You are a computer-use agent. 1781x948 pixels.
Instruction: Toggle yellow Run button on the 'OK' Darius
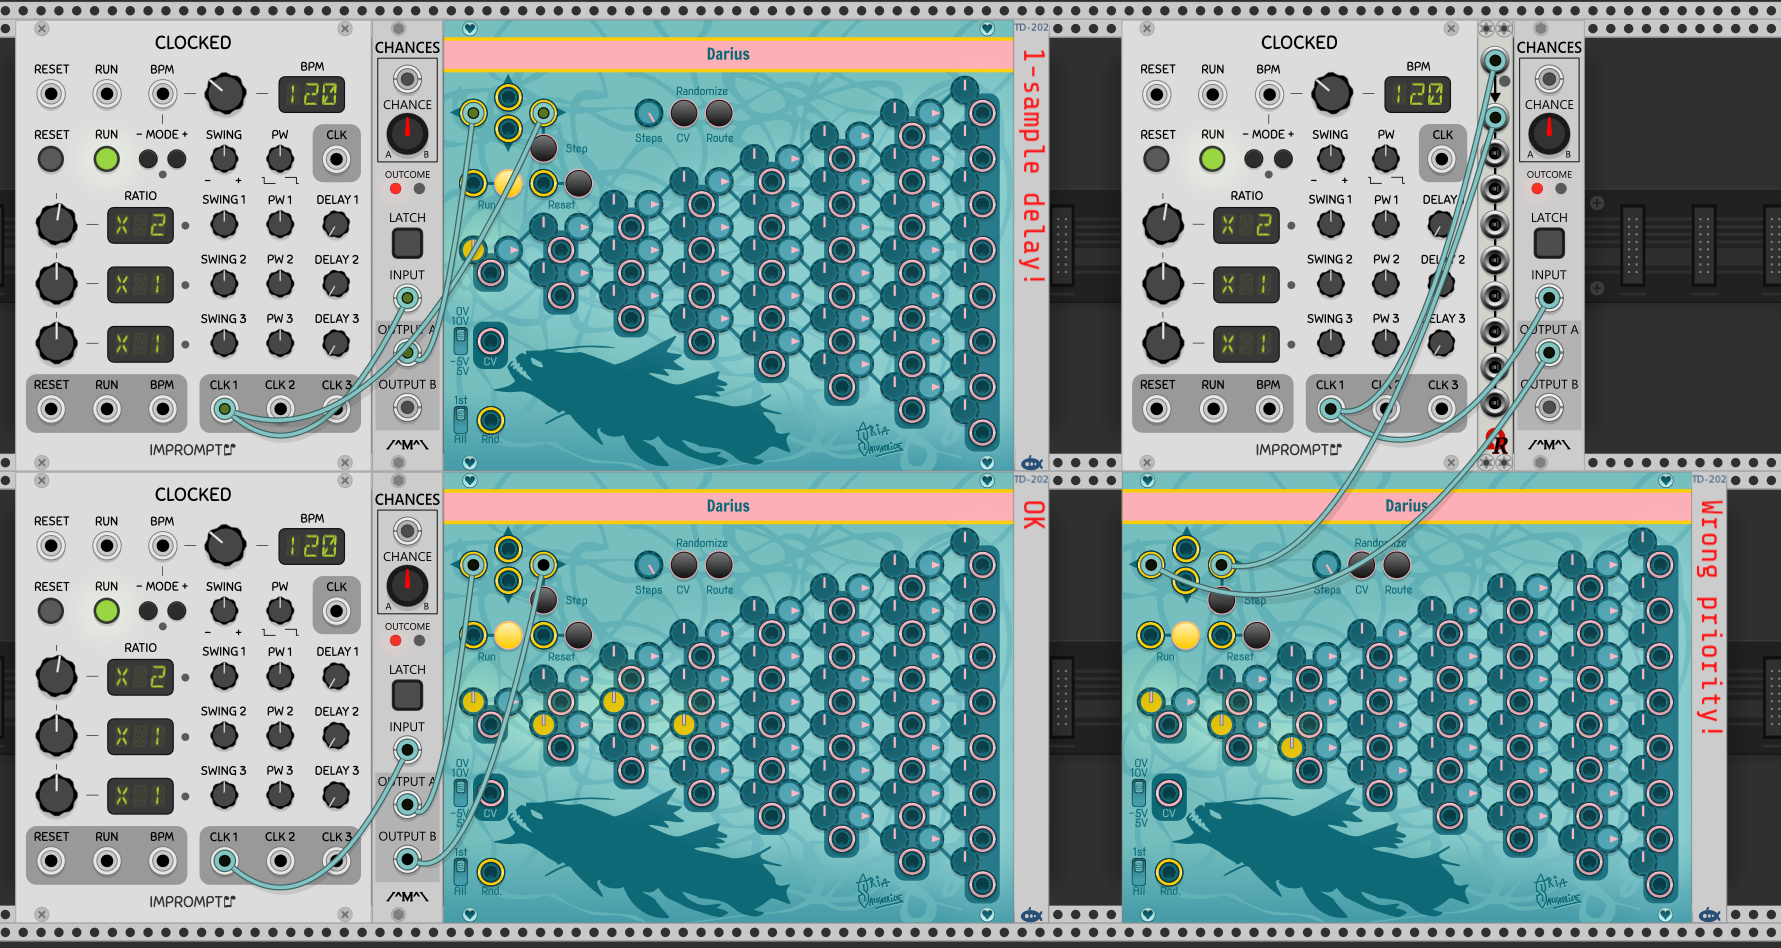508,635
